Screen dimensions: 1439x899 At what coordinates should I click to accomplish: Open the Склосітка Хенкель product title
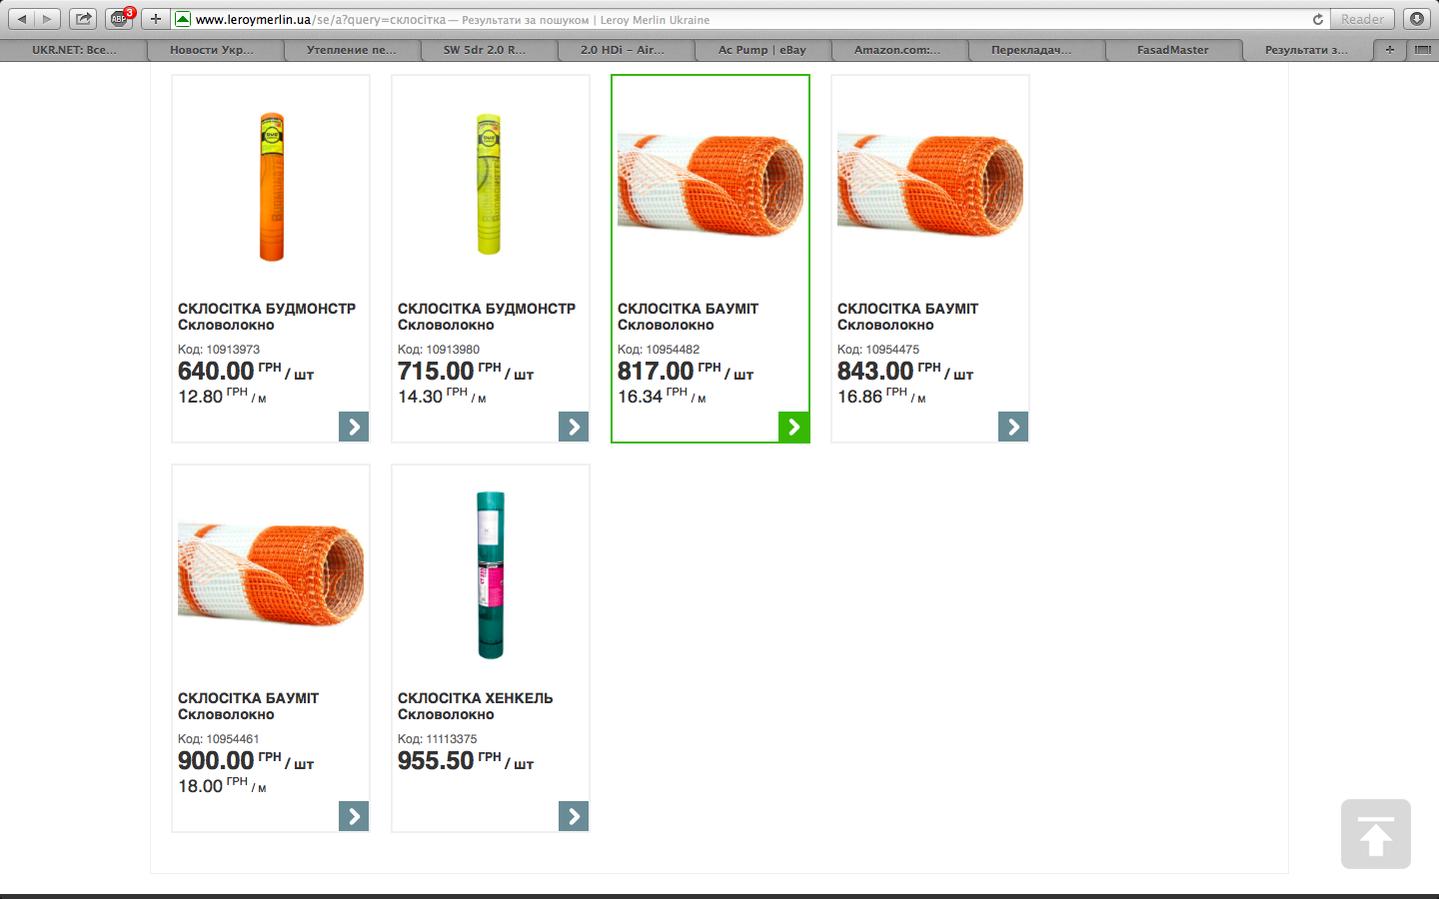(x=475, y=698)
